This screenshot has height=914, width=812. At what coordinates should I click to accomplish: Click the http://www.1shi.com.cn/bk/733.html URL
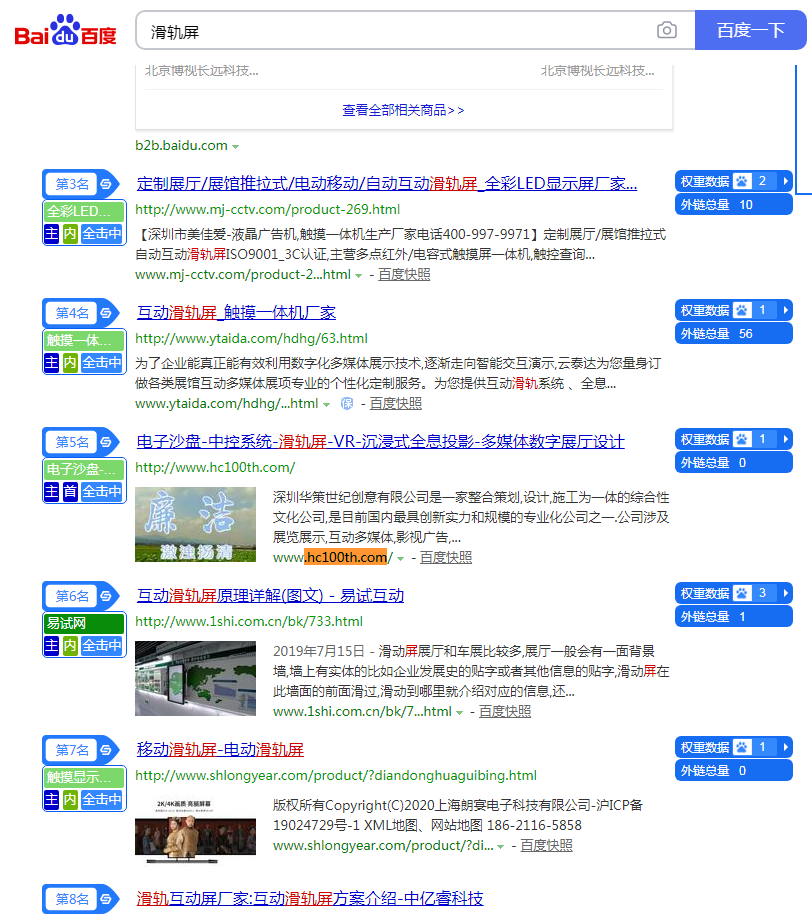click(x=249, y=621)
